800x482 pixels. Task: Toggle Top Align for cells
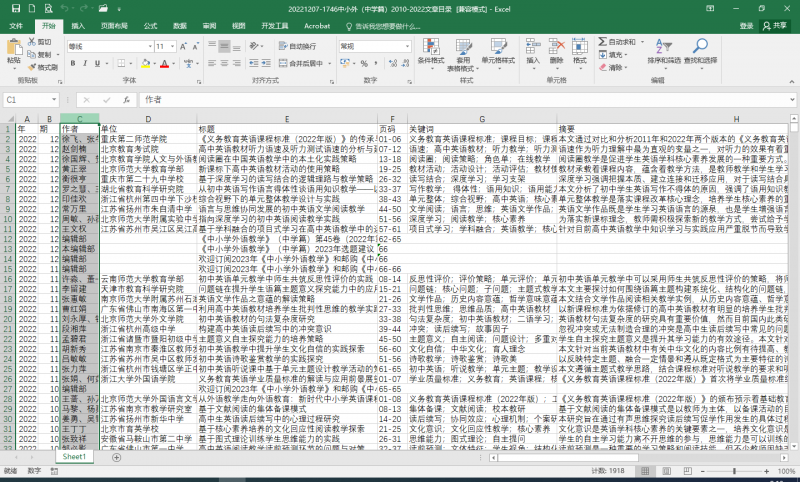click(212, 46)
